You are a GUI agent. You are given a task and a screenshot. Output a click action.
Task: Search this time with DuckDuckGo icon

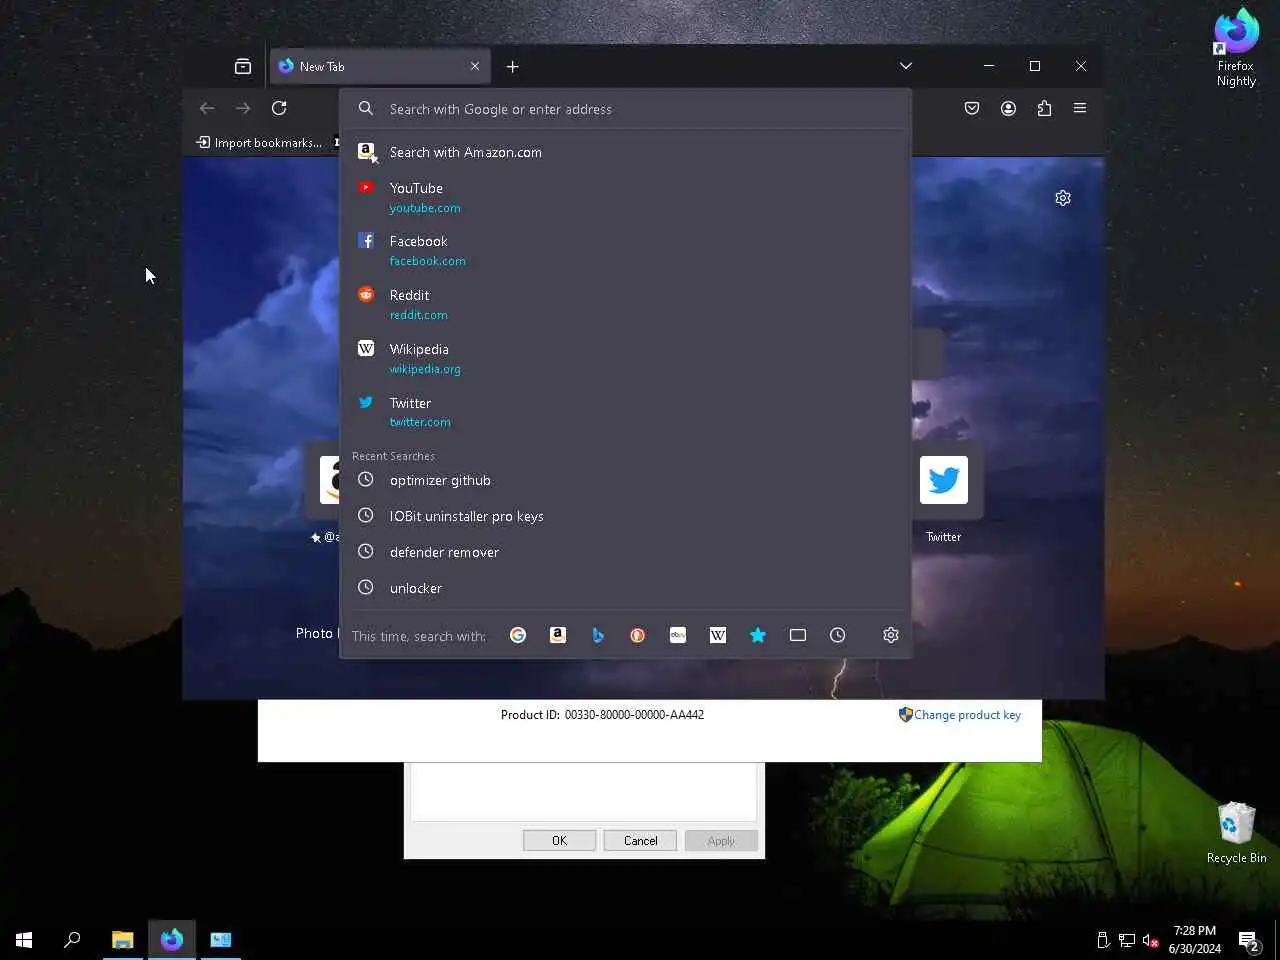coord(638,635)
